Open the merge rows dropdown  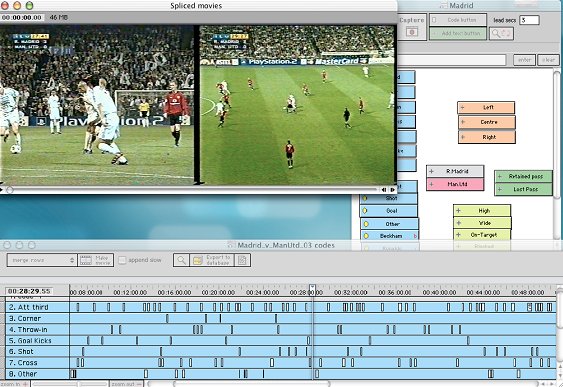[x=42, y=260]
